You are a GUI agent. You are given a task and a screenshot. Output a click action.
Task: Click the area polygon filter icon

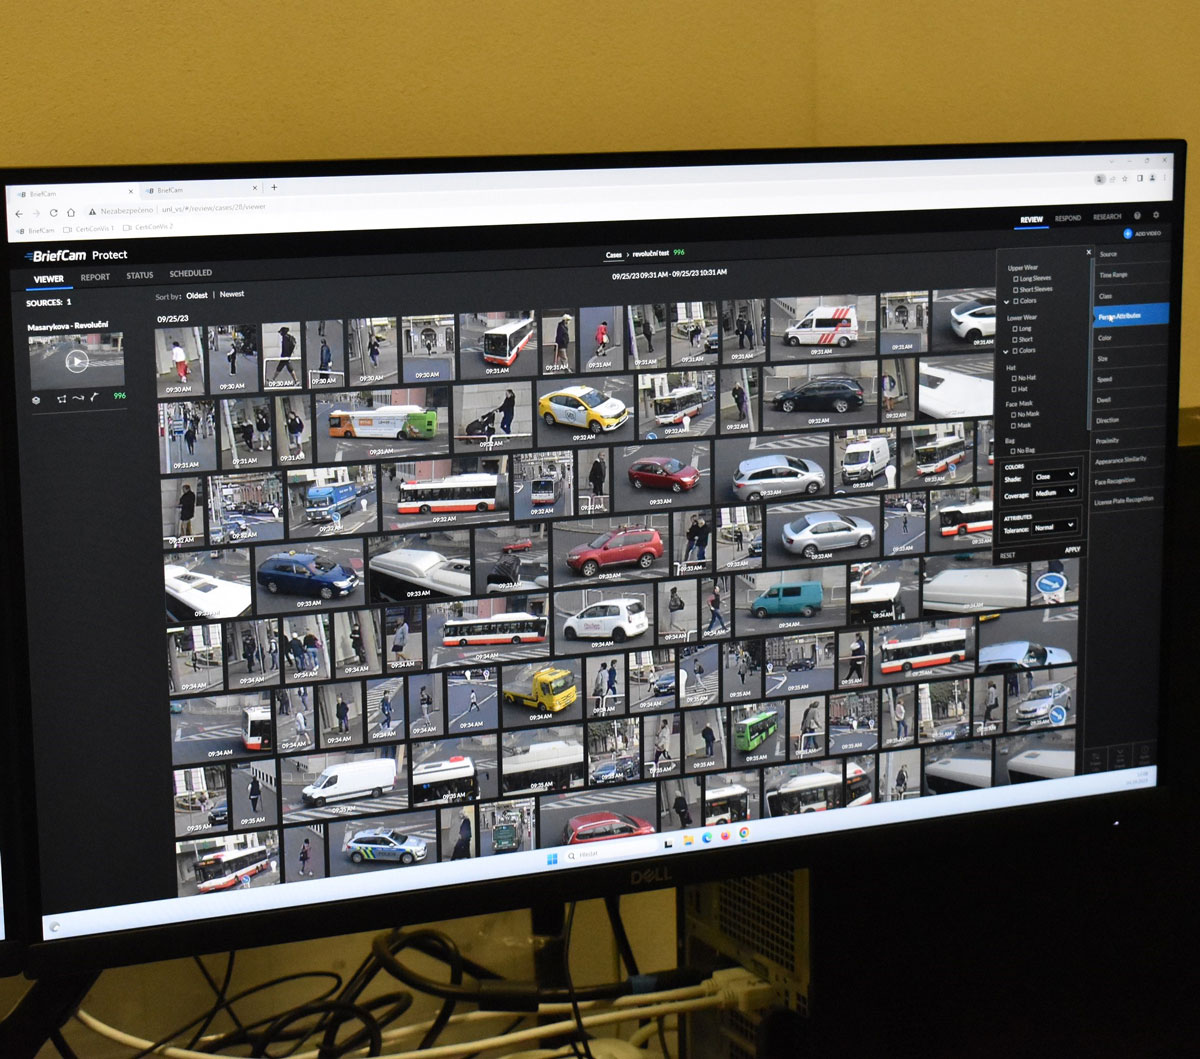tap(62, 399)
